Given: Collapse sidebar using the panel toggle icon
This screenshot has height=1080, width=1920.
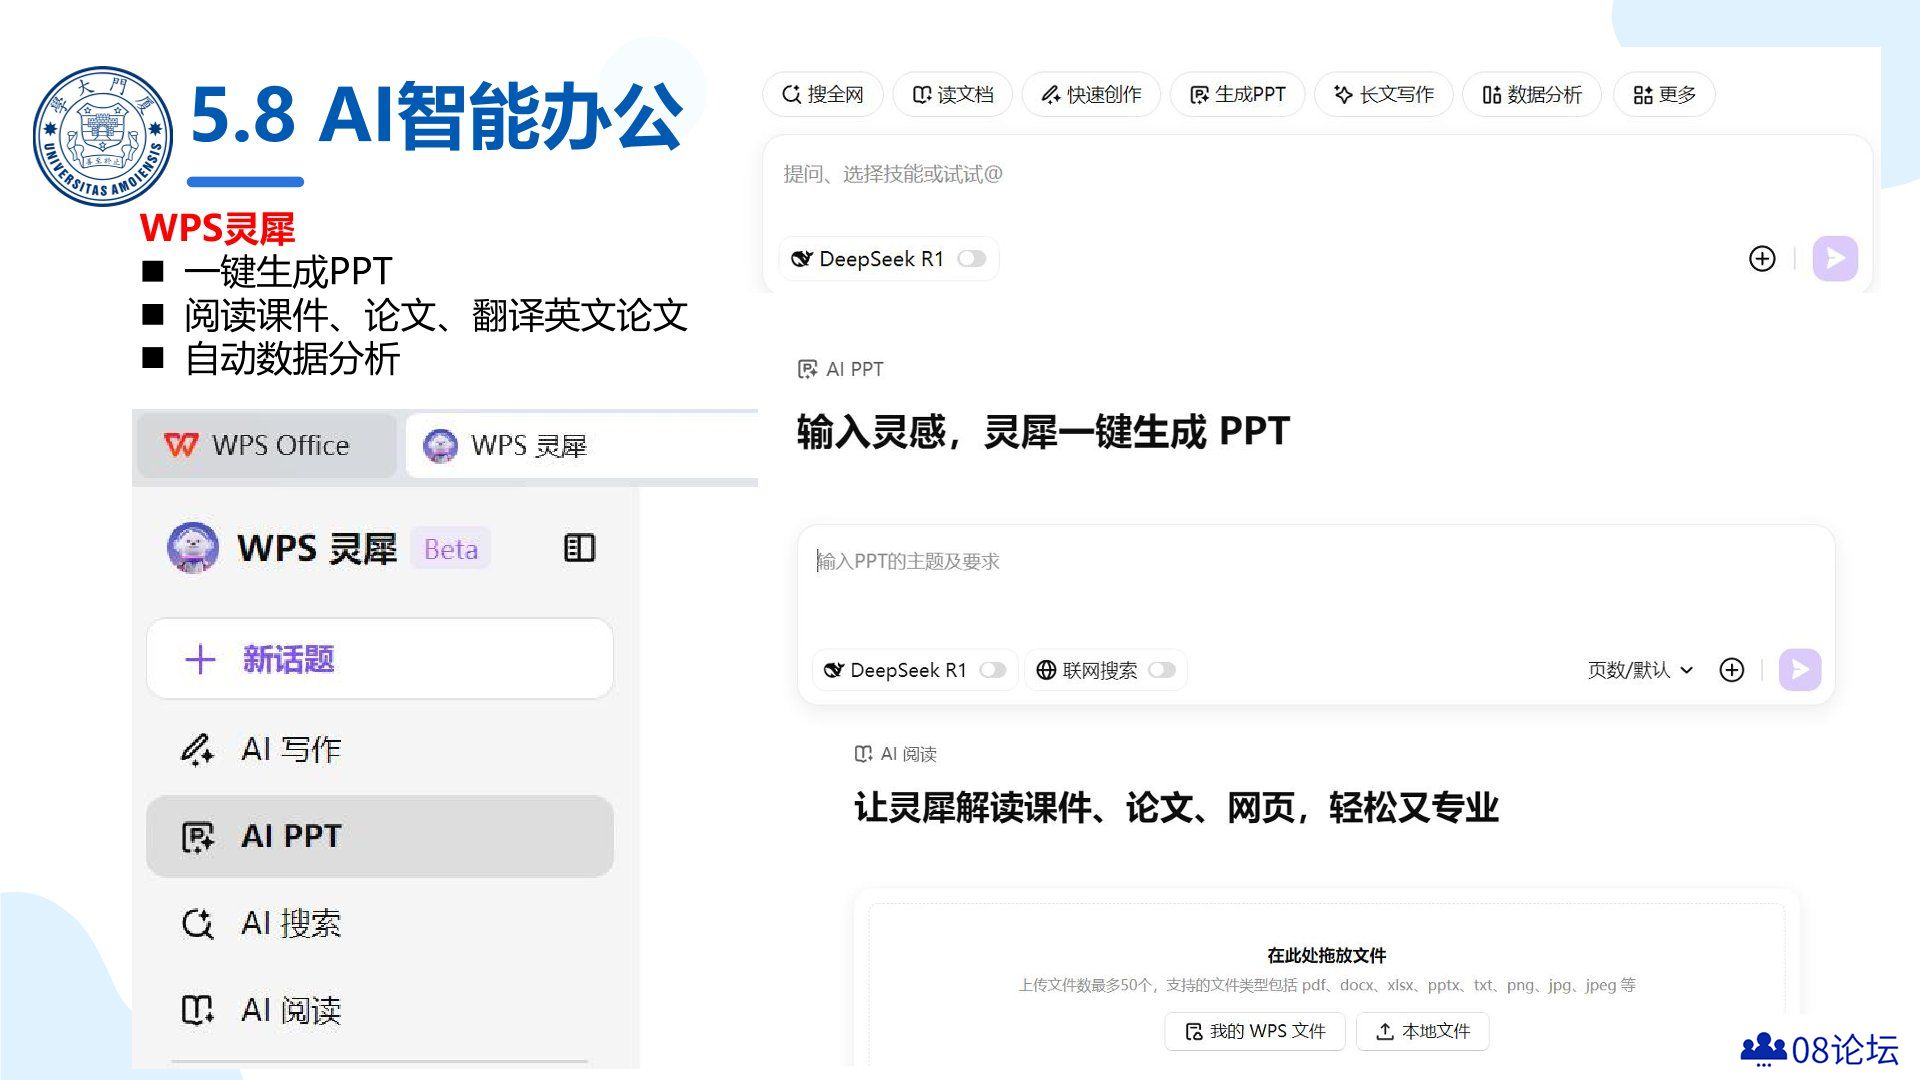Looking at the screenshot, I should click(x=579, y=548).
